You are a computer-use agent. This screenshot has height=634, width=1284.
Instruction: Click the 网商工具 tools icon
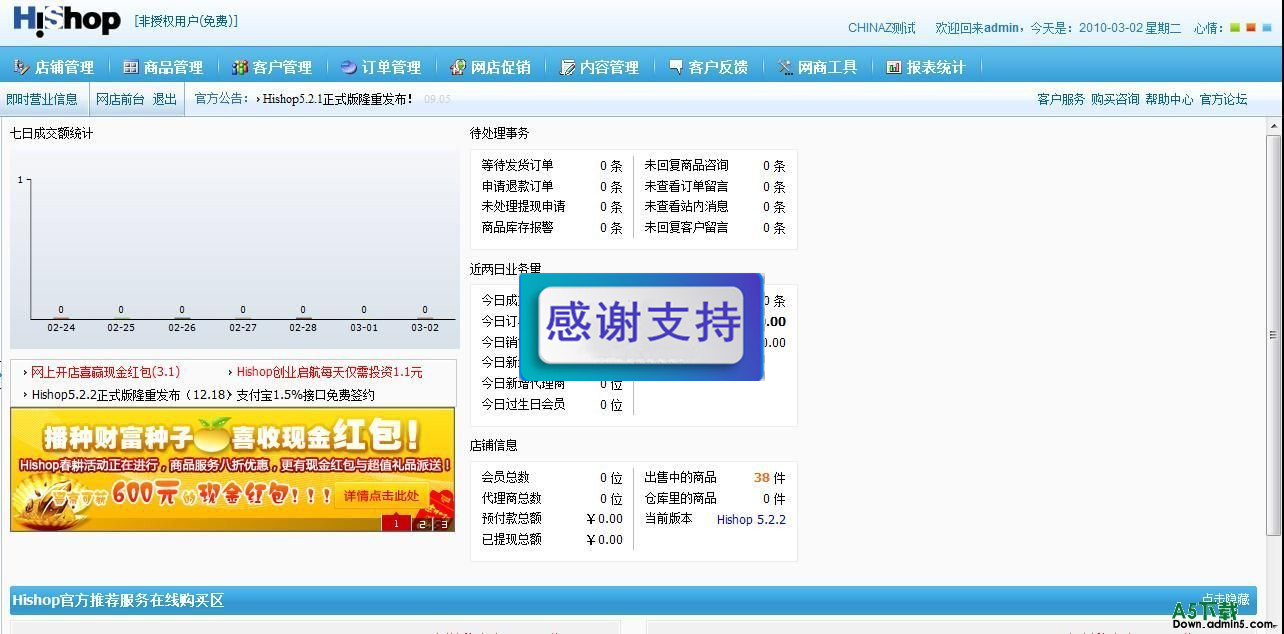click(x=785, y=67)
